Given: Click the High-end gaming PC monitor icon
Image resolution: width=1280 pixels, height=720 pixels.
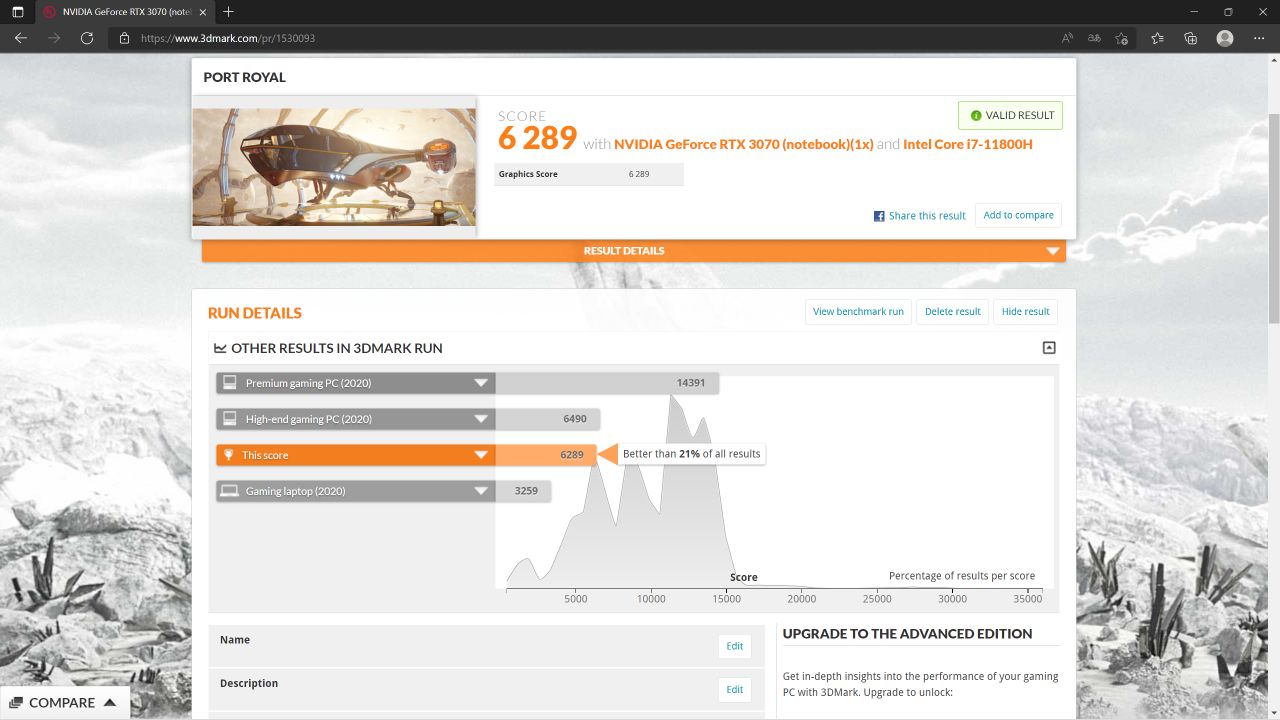Looking at the screenshot, I should click(x=230, y=419).
